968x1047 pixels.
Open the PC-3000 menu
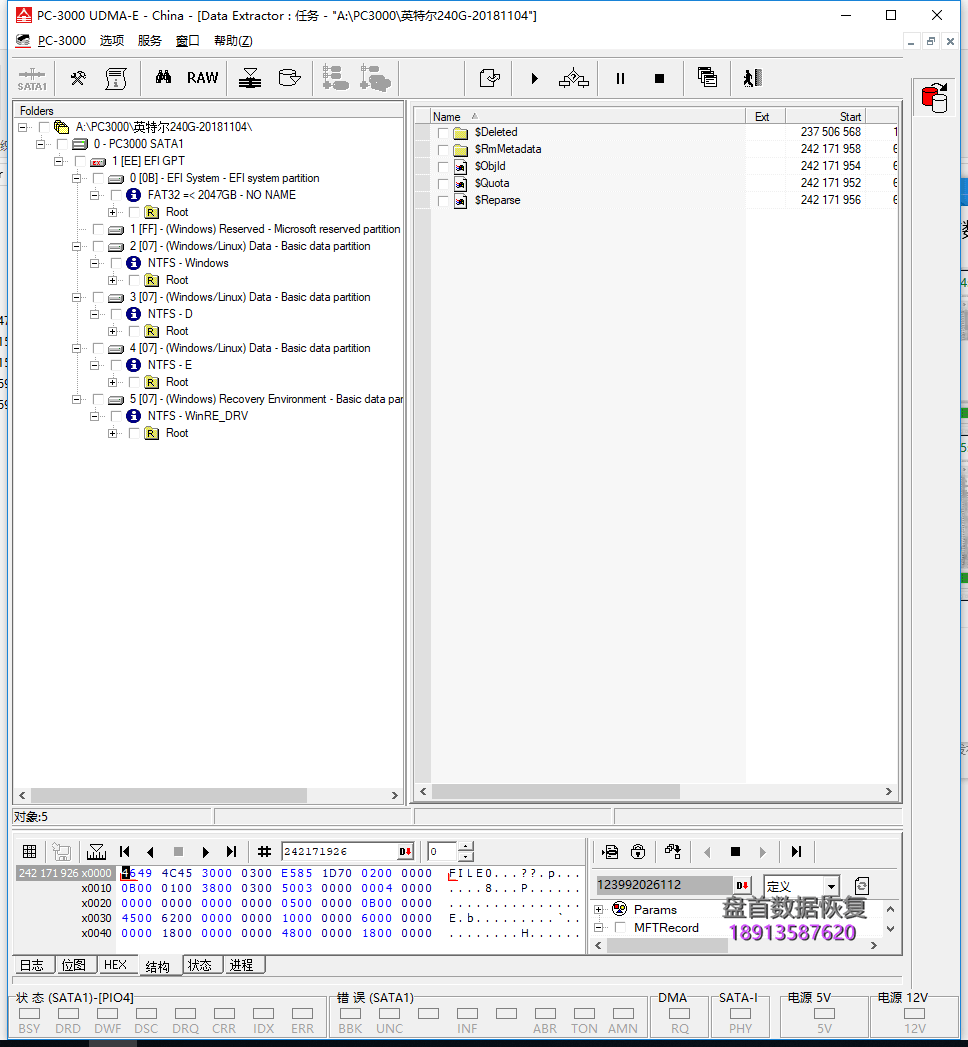tap(61, 41)
